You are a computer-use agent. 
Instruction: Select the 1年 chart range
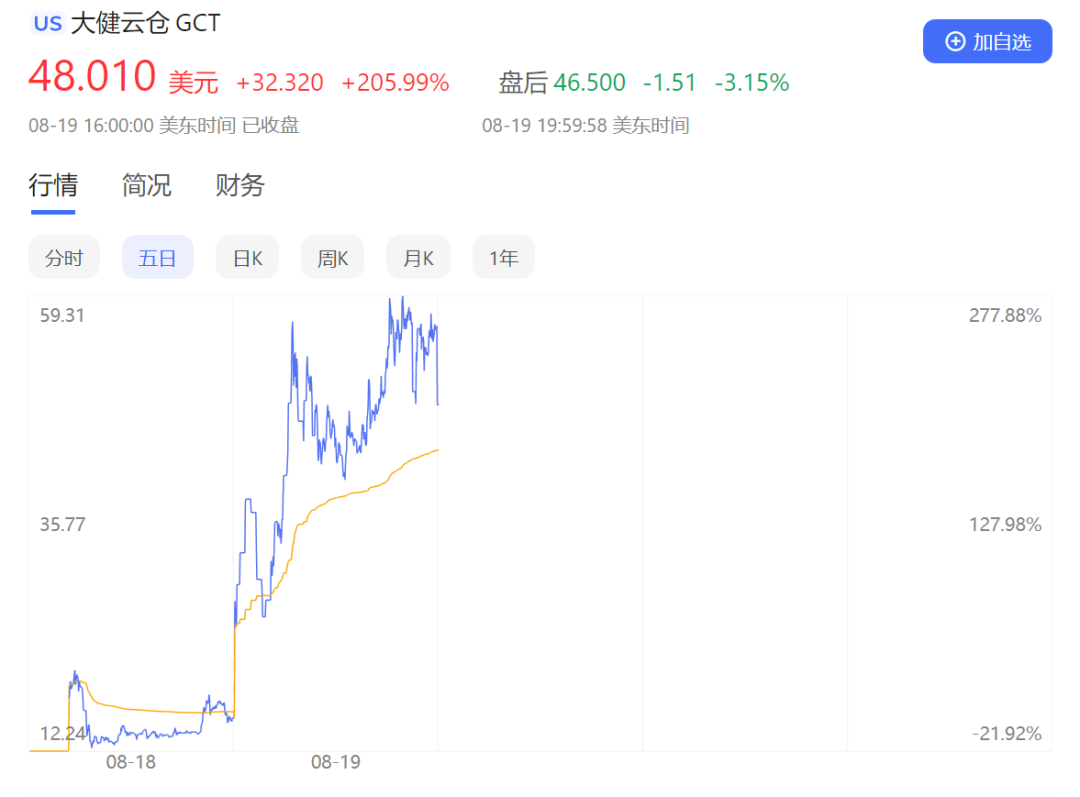click(503, 258)
